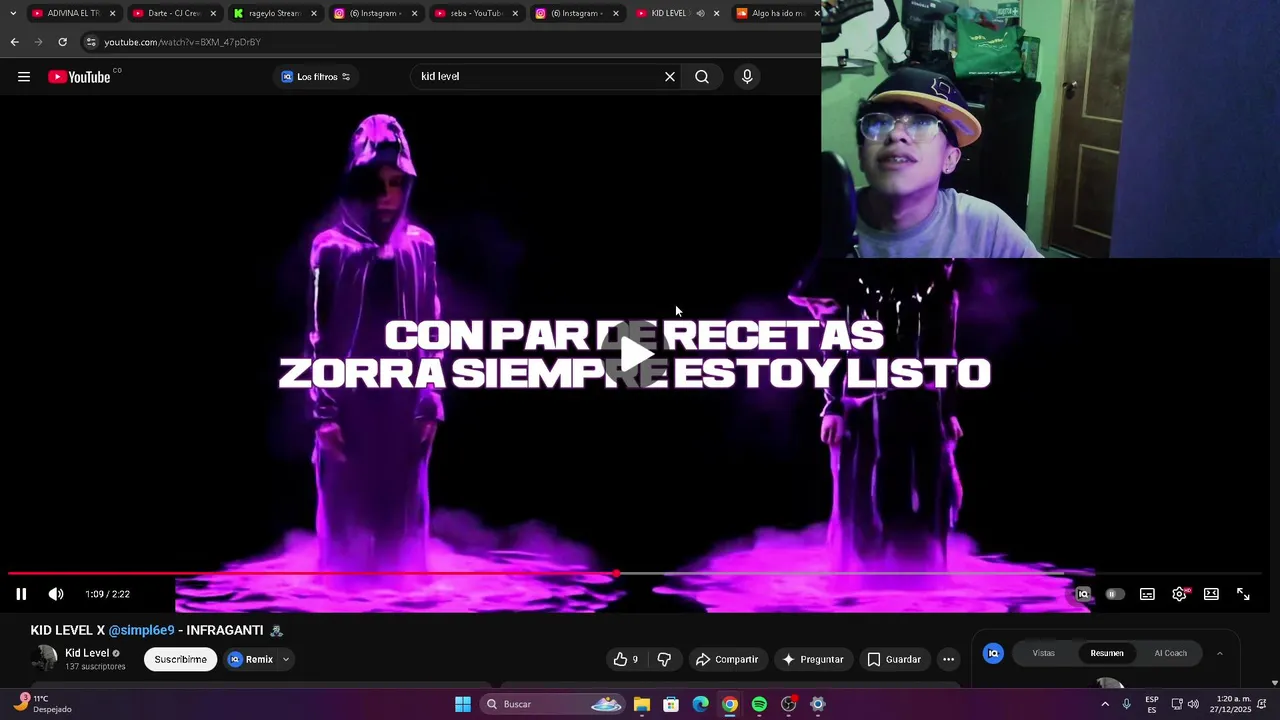
Task: Toggle autoplay switch in player
Action: (x=1114, y=594)
